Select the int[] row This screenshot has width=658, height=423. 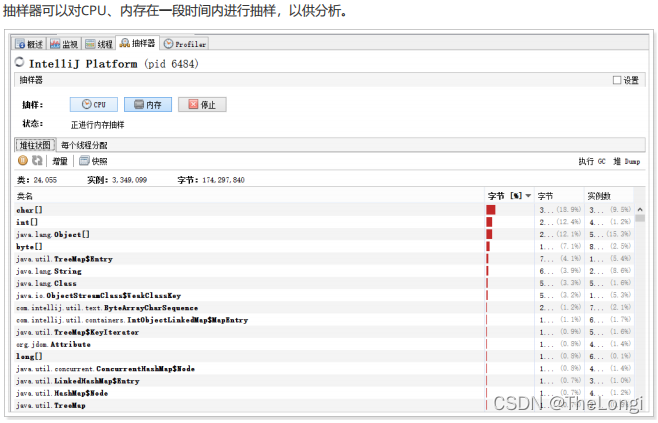[324, 222]
